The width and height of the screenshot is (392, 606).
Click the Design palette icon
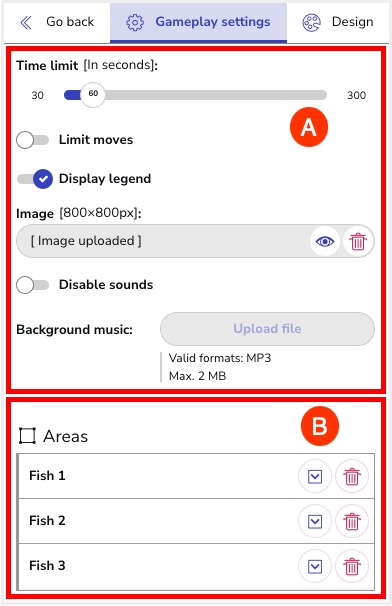point(311,23)
